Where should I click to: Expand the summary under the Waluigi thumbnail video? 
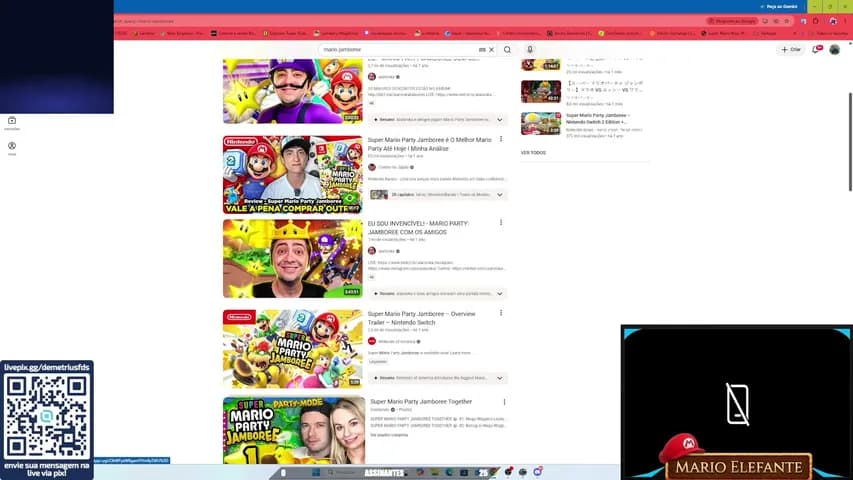click(x=499, y=119)
